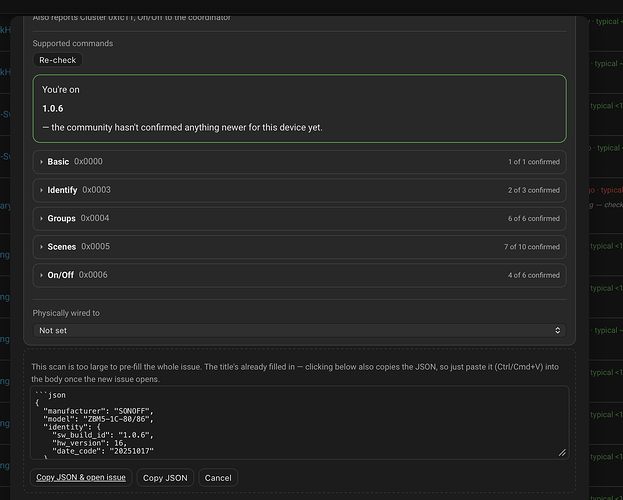Viewport: 623px width, 500px height.
Task: Click "This scan is too large" notice text
Action: [x=295, y=373]
